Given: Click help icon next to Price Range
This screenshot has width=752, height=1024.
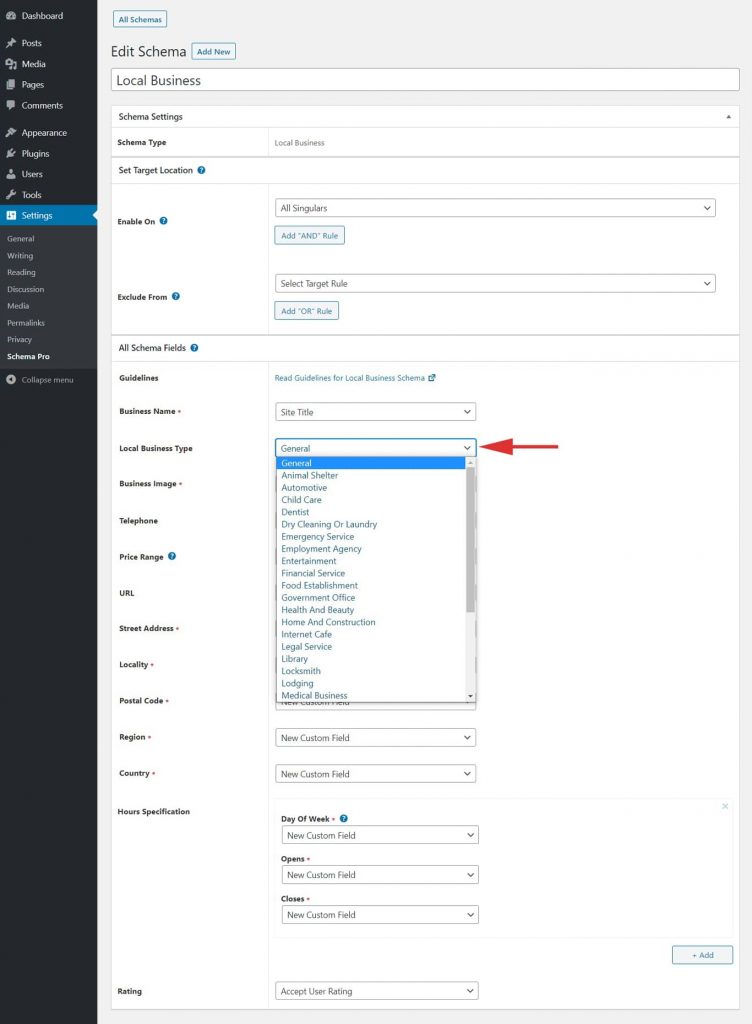Looking at the screenshot, I should (x=172, y=556).
